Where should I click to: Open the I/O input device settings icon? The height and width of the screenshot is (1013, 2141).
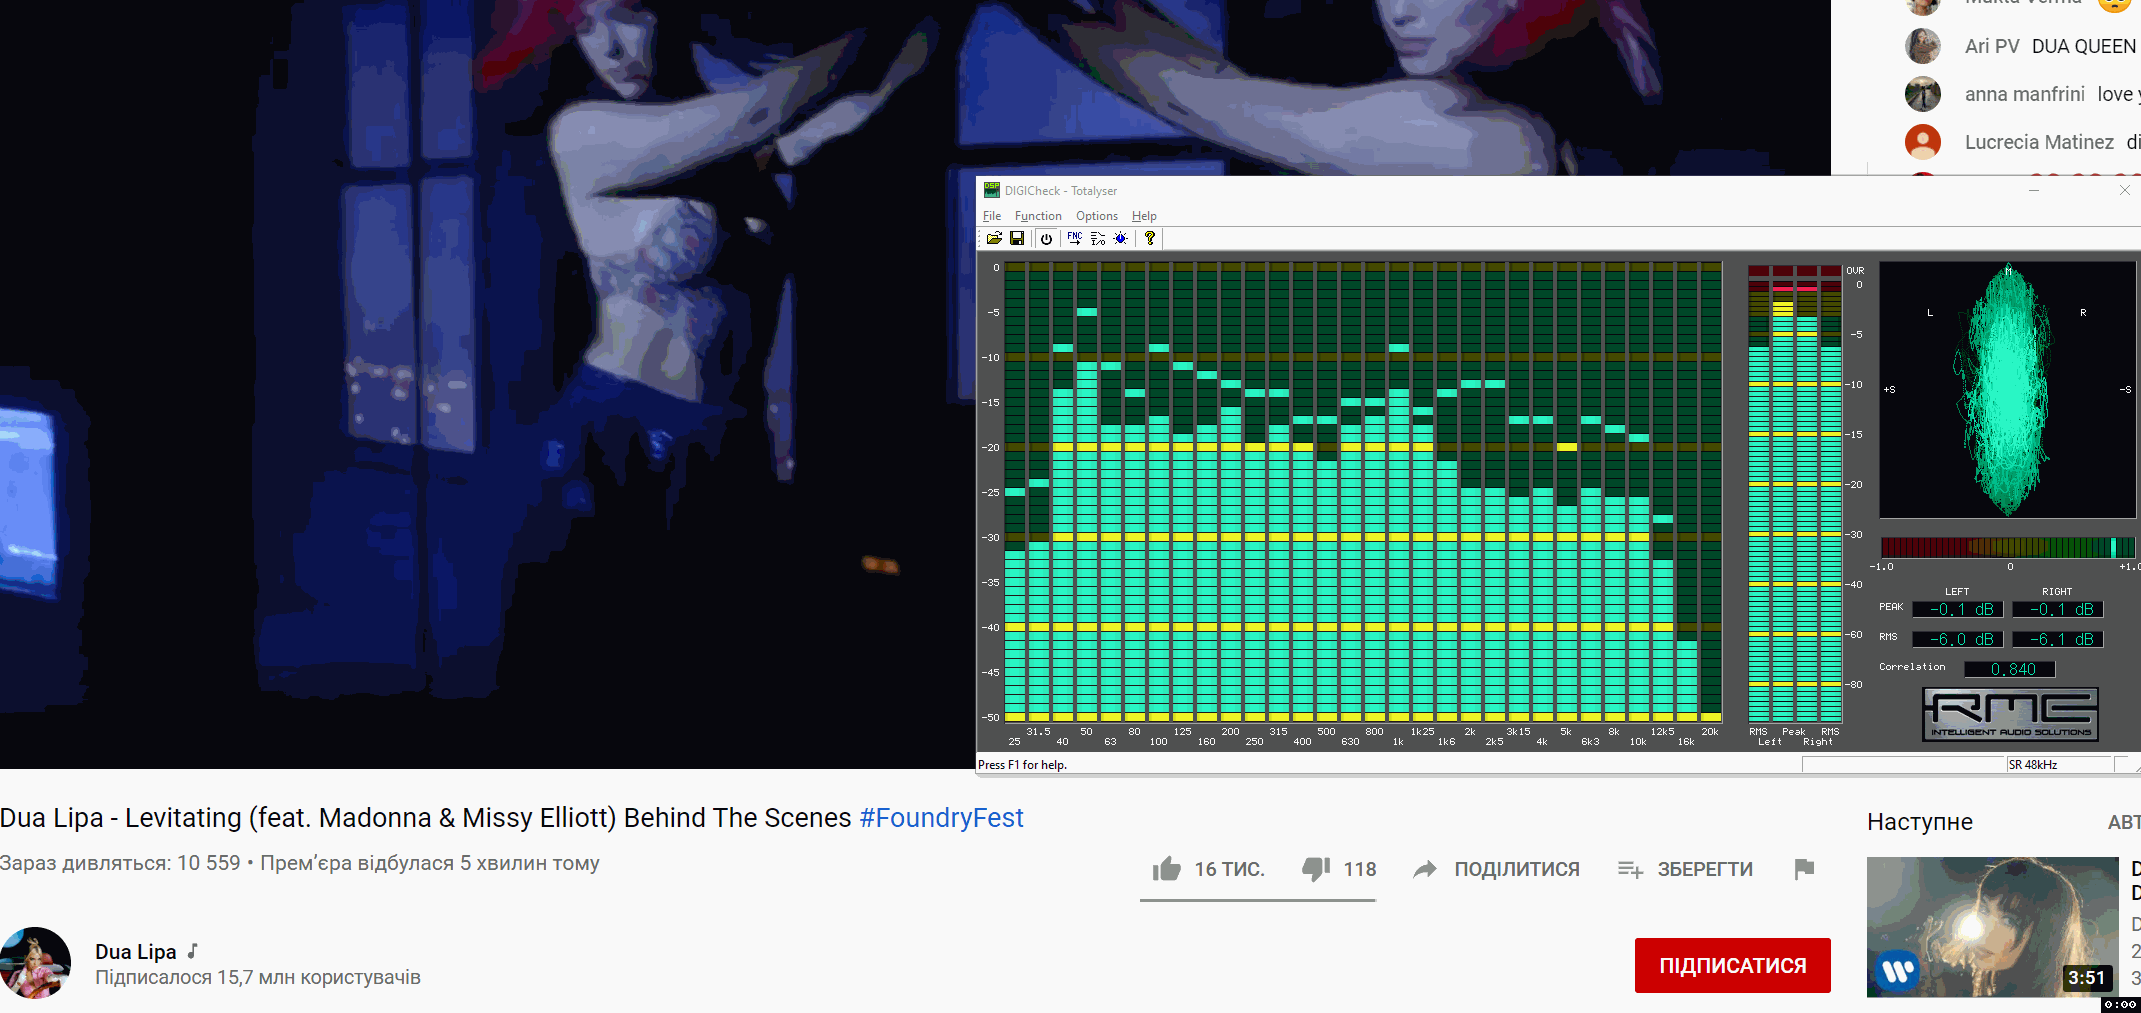1098,238
